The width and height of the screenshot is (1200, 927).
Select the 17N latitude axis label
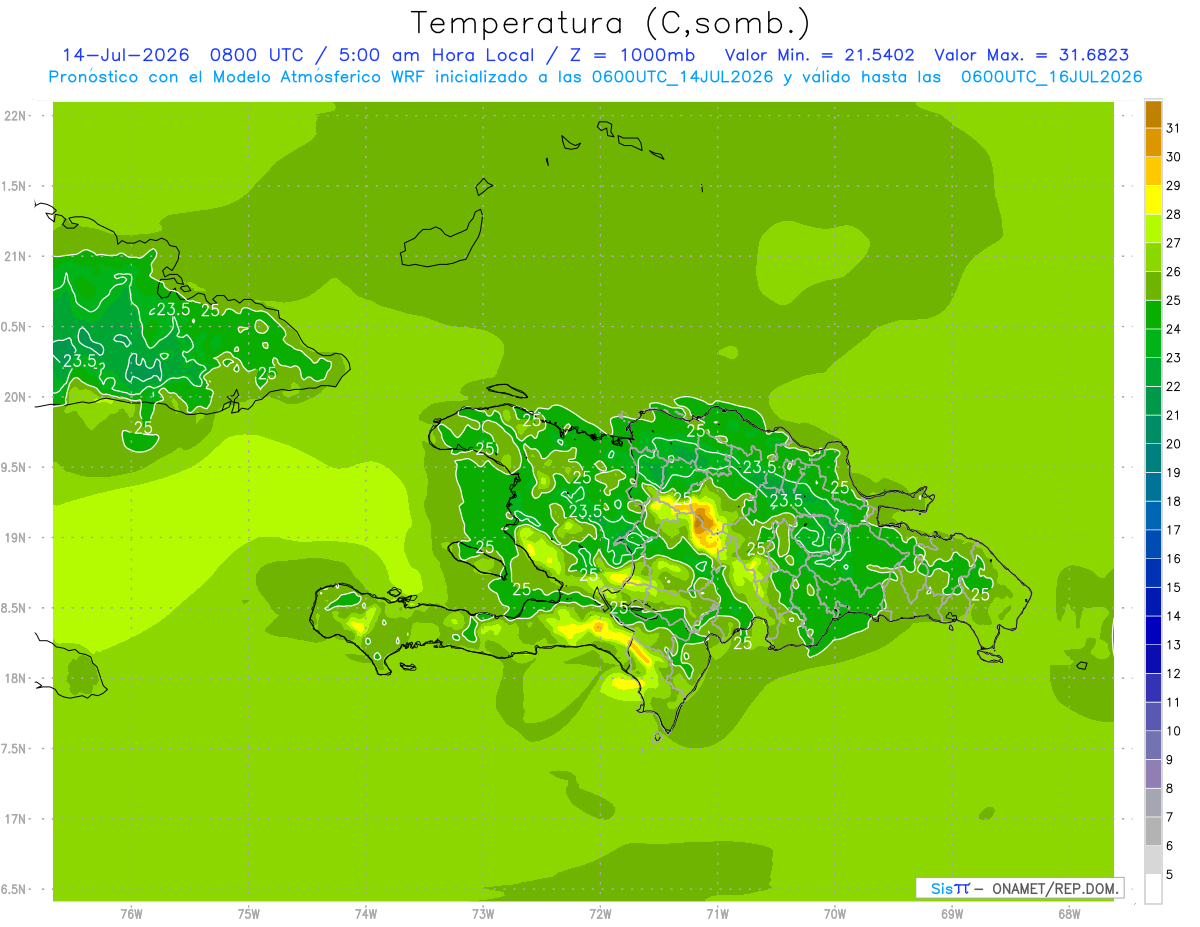coord(16,819)
